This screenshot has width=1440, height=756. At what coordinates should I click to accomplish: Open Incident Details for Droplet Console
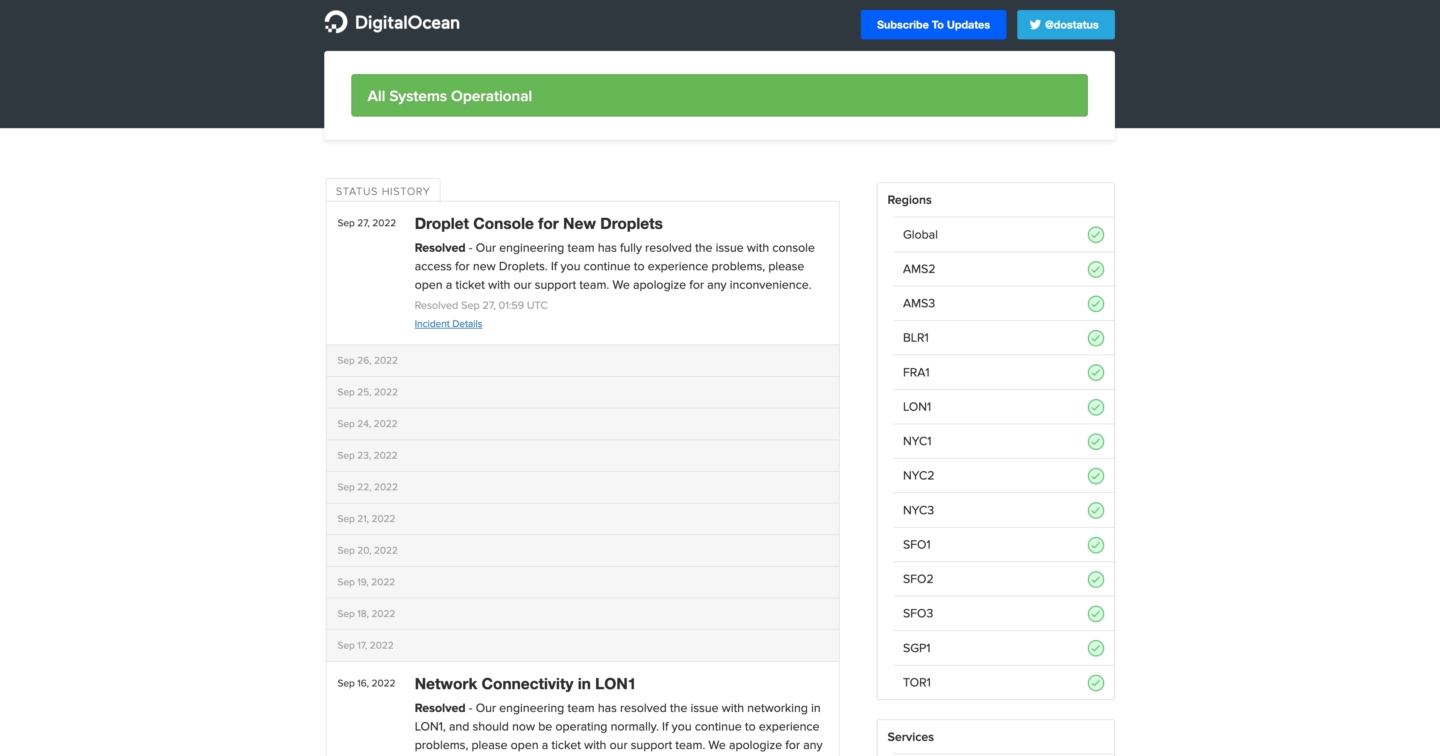point(448,324)
